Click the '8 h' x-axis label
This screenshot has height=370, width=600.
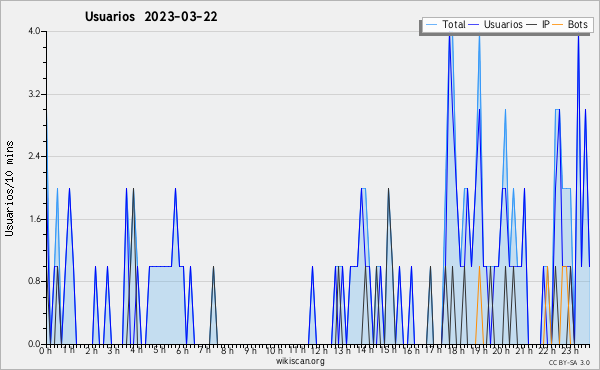click(227, 351)
